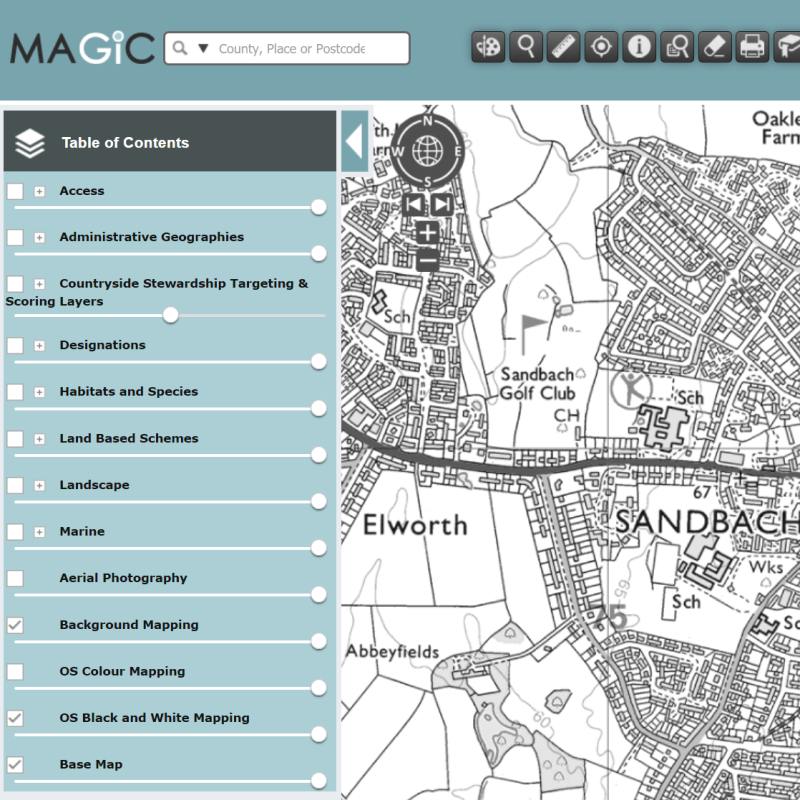Click the Countryside Stewardship opacity slider handle

(171, 315)
